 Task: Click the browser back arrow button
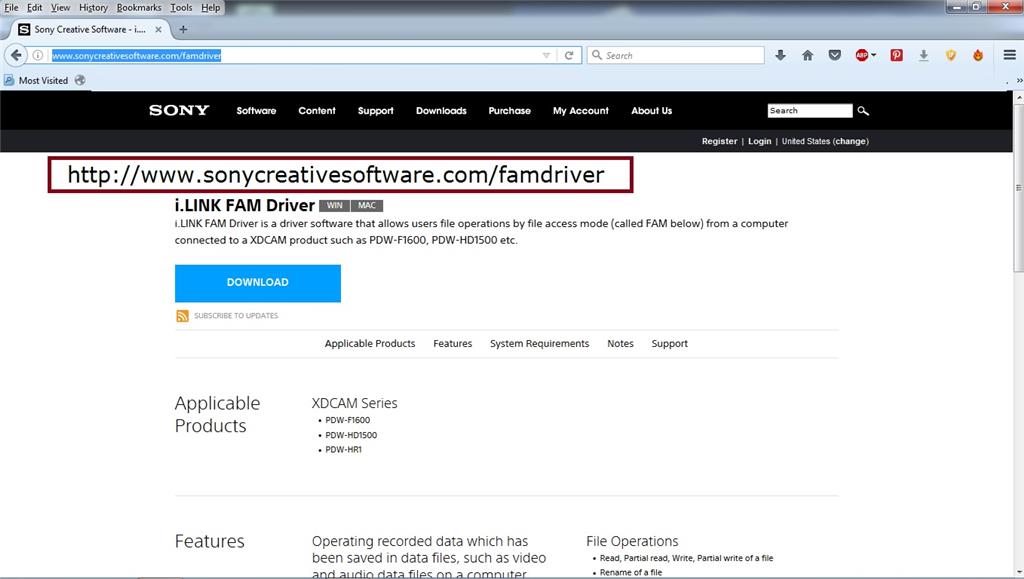click(x=16, y=55)
